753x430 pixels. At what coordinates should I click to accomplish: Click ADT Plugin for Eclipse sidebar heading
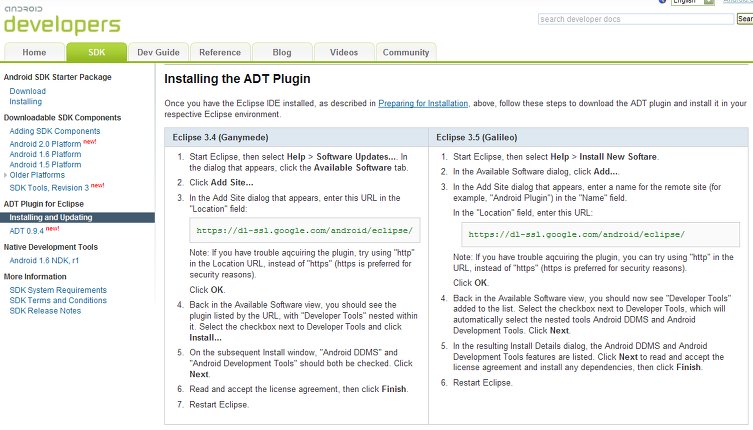(44, 204)
